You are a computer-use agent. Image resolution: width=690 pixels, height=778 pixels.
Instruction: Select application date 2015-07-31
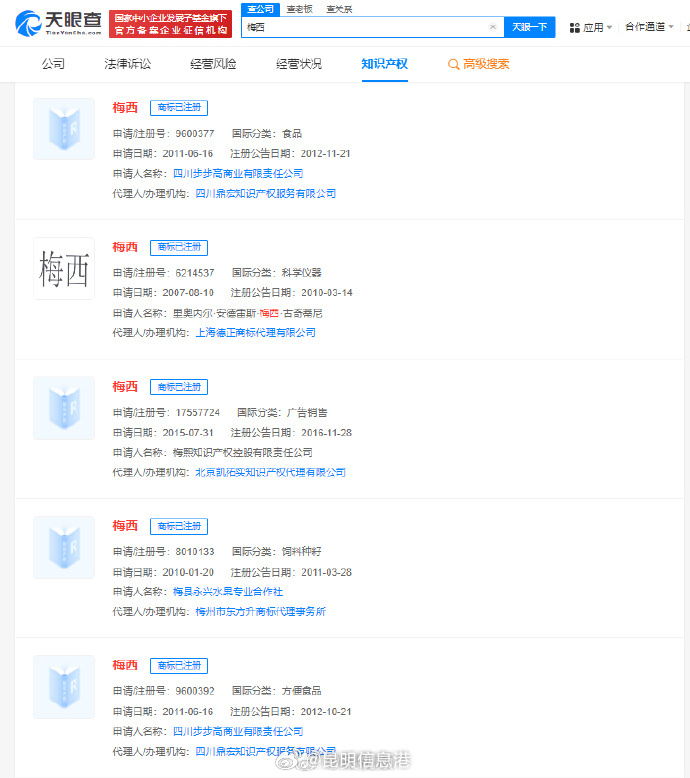188,433
